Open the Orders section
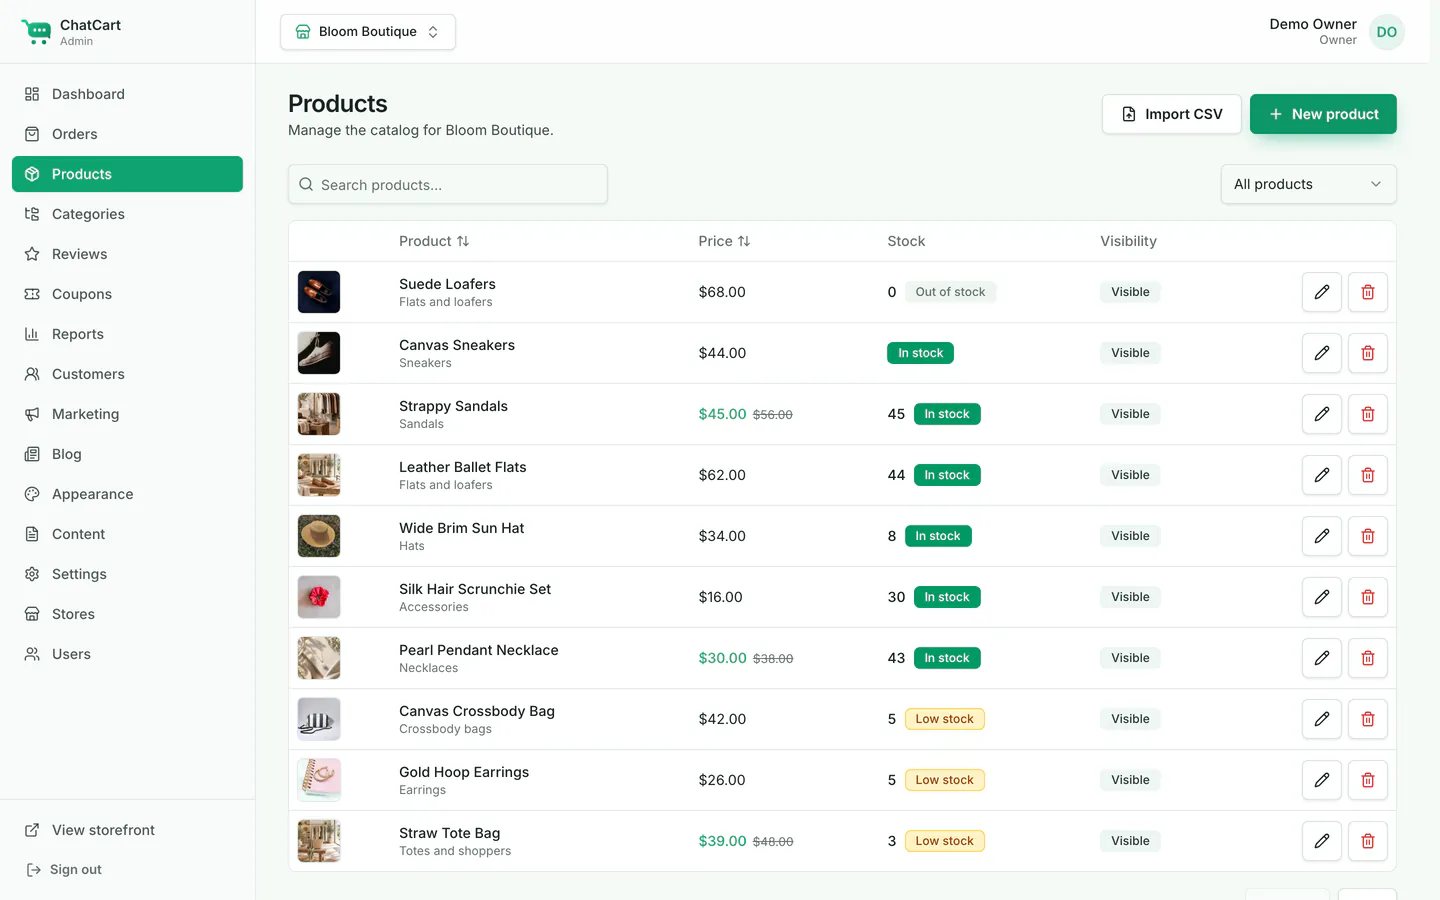 click(127, 134)
